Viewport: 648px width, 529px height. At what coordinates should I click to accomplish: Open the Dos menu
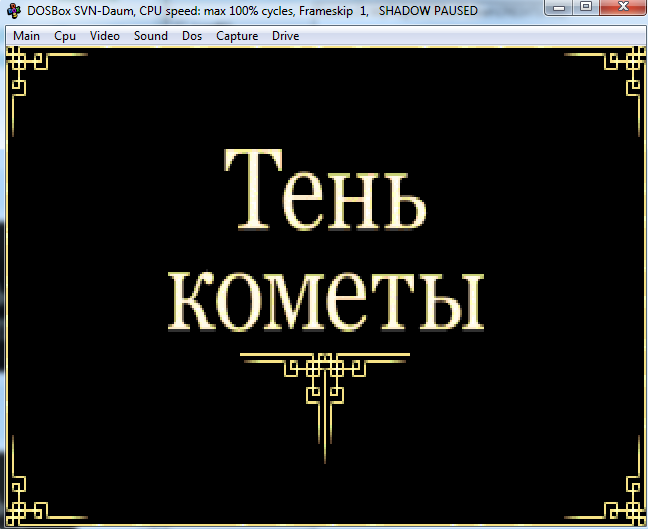(x=192, y=36)
